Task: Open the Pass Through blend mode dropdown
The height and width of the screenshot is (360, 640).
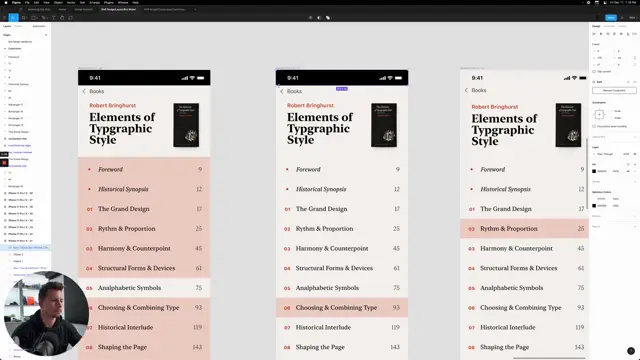Action: click(x=606, y=154)
